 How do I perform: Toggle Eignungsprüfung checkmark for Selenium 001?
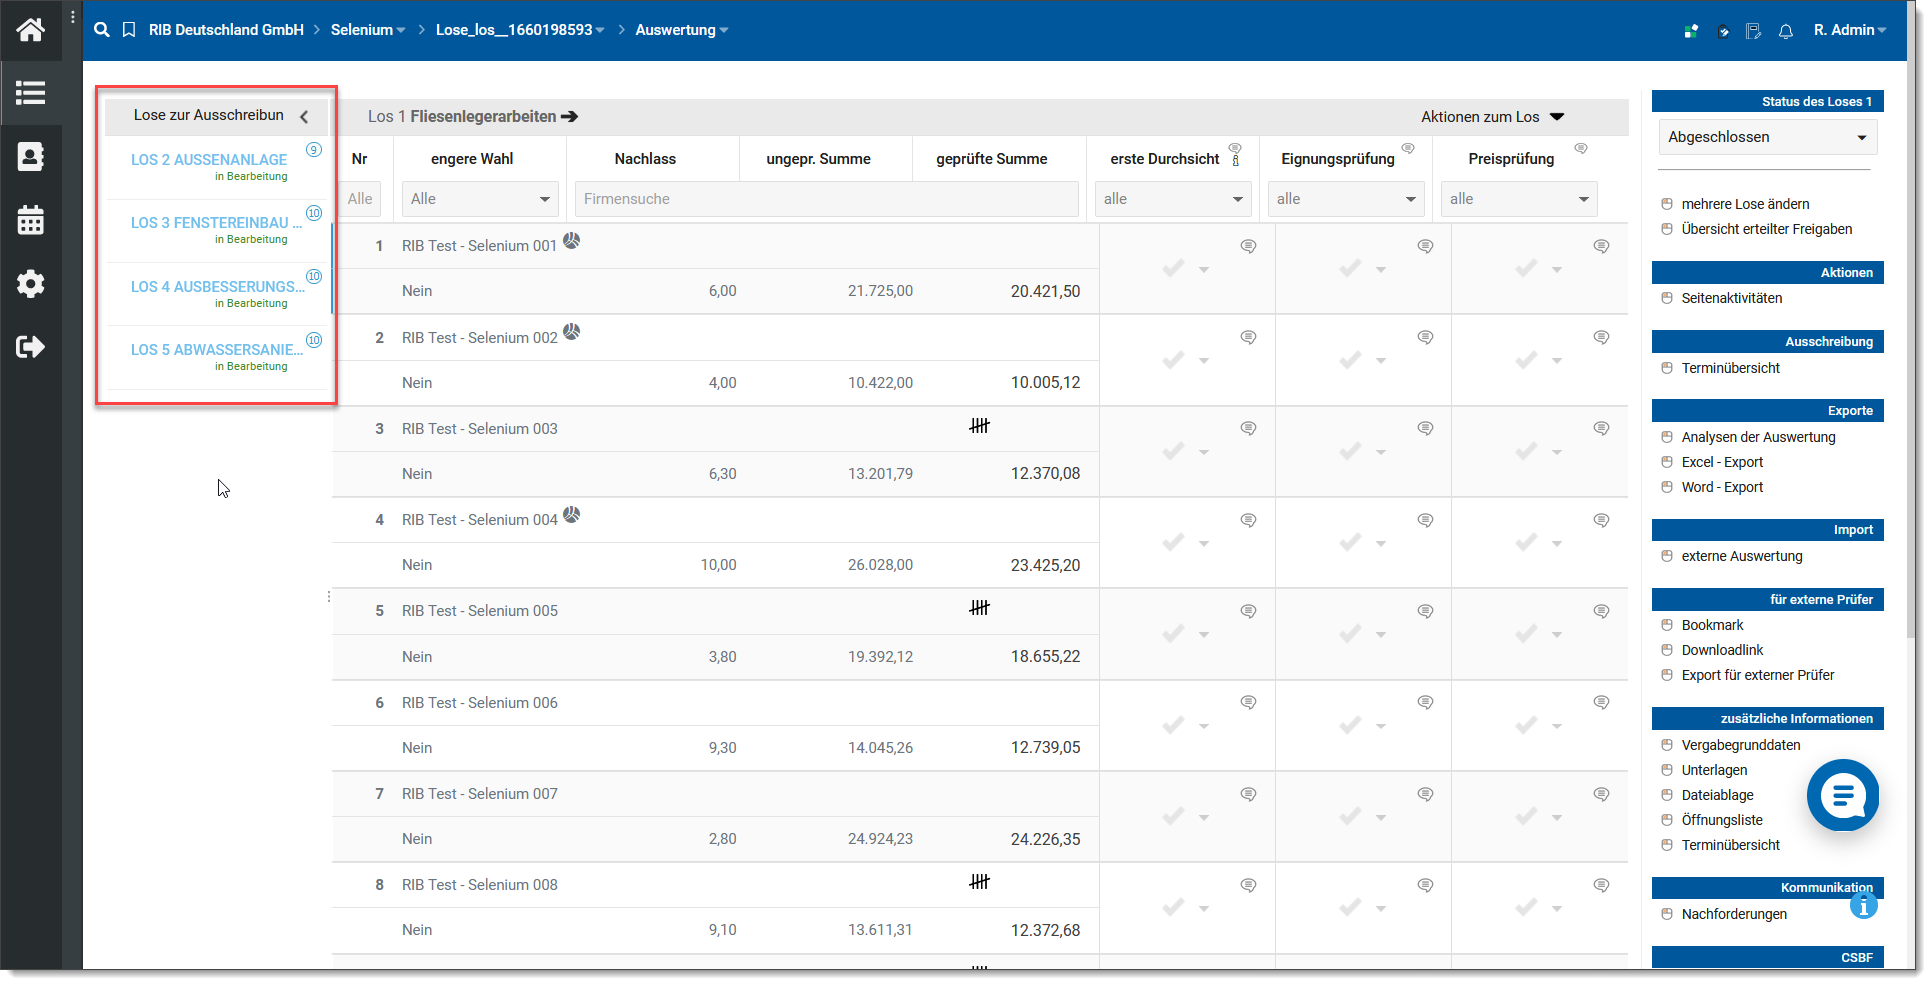coord(1350,268)
